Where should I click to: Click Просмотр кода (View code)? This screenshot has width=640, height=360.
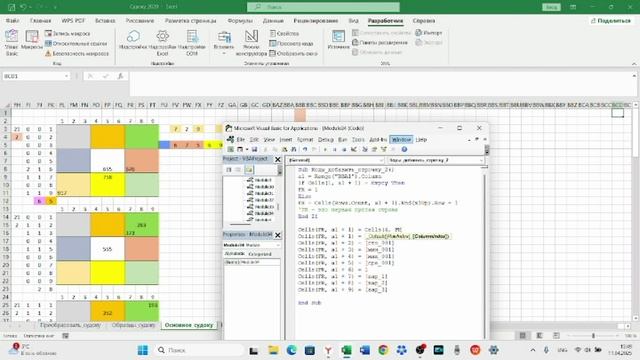coord(291,43)
